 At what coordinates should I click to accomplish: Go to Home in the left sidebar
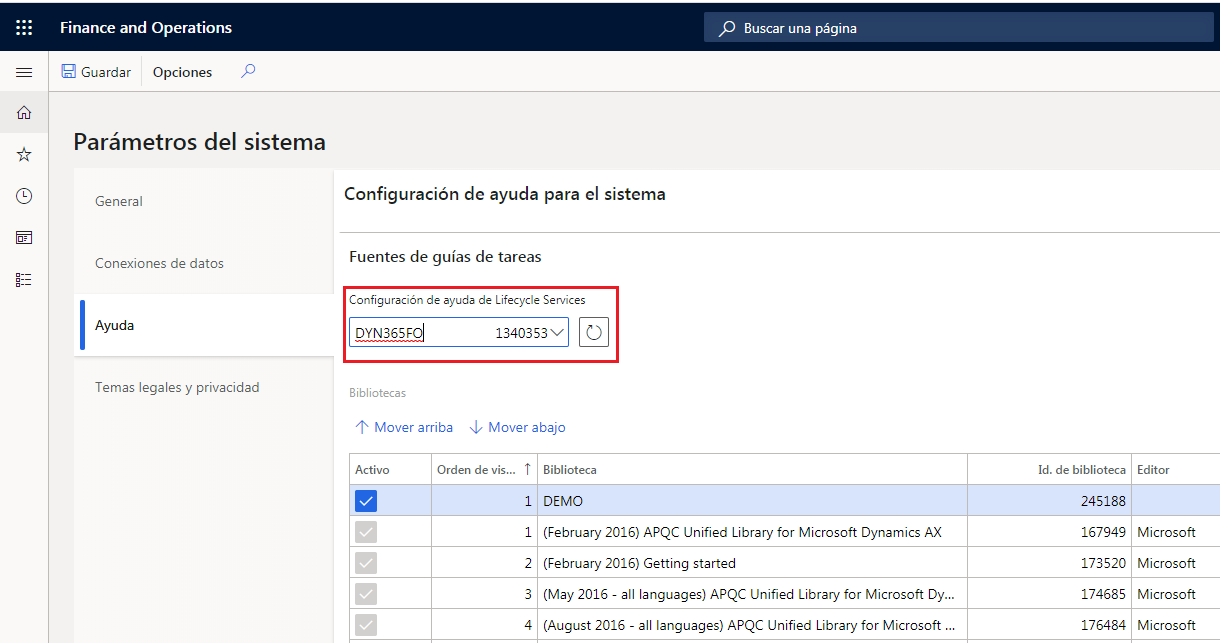(24, 113)
